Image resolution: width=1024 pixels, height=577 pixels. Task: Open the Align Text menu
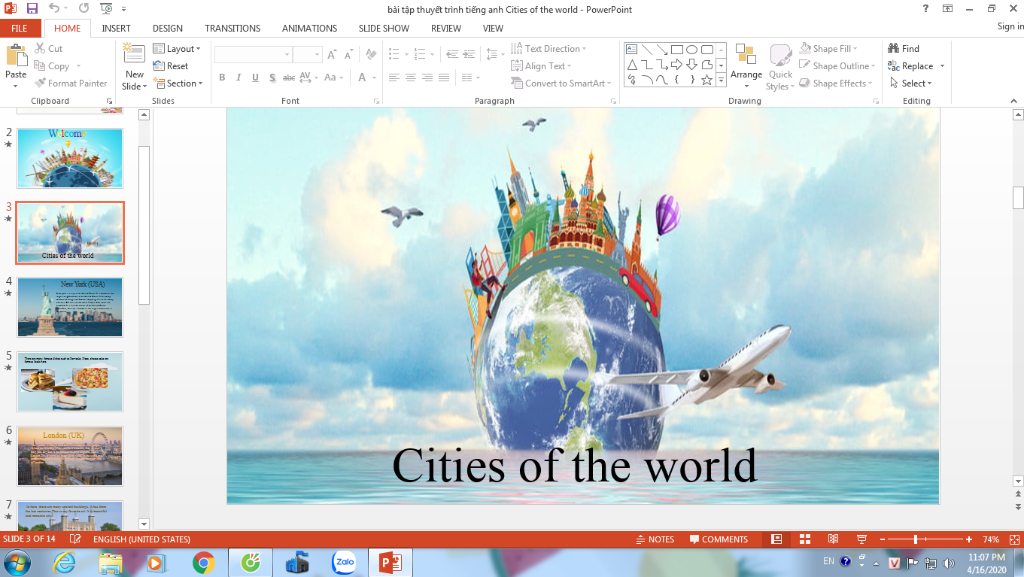[x=541, y=66]
